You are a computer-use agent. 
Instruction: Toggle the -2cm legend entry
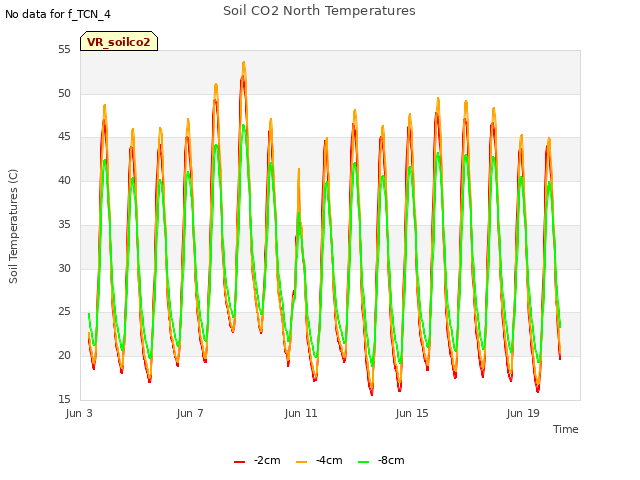coord(257,460)
